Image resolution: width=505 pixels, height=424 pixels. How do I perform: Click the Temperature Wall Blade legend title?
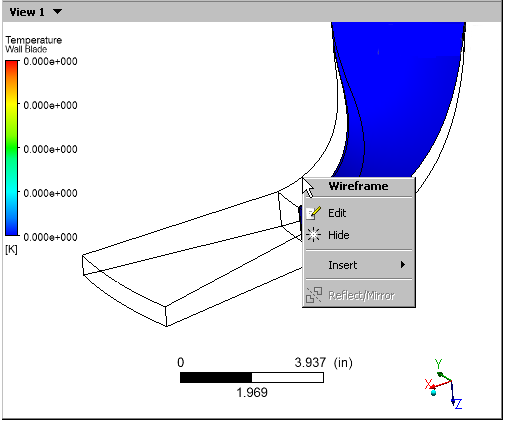pos(33,44)
